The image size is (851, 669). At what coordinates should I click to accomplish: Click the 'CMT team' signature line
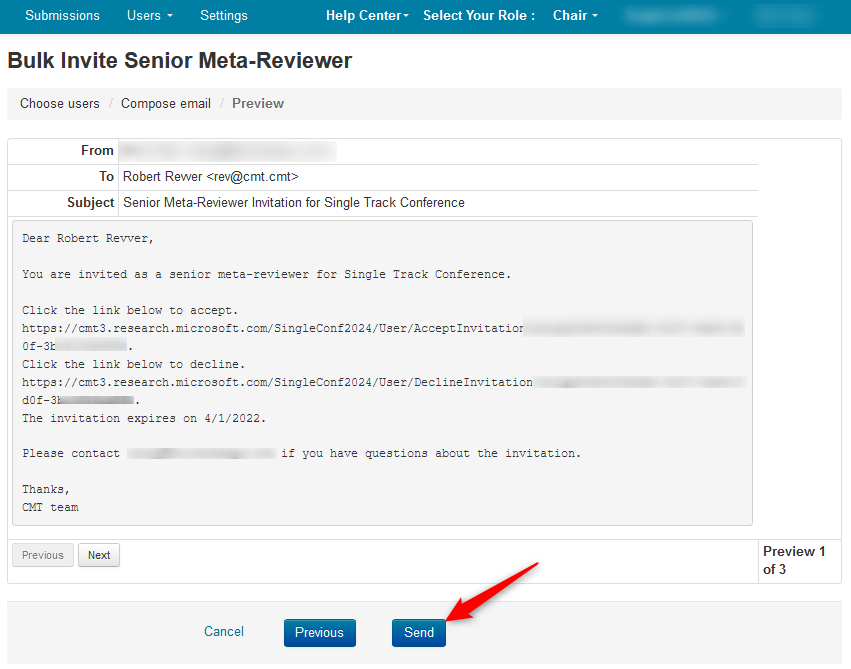point(50,508)
